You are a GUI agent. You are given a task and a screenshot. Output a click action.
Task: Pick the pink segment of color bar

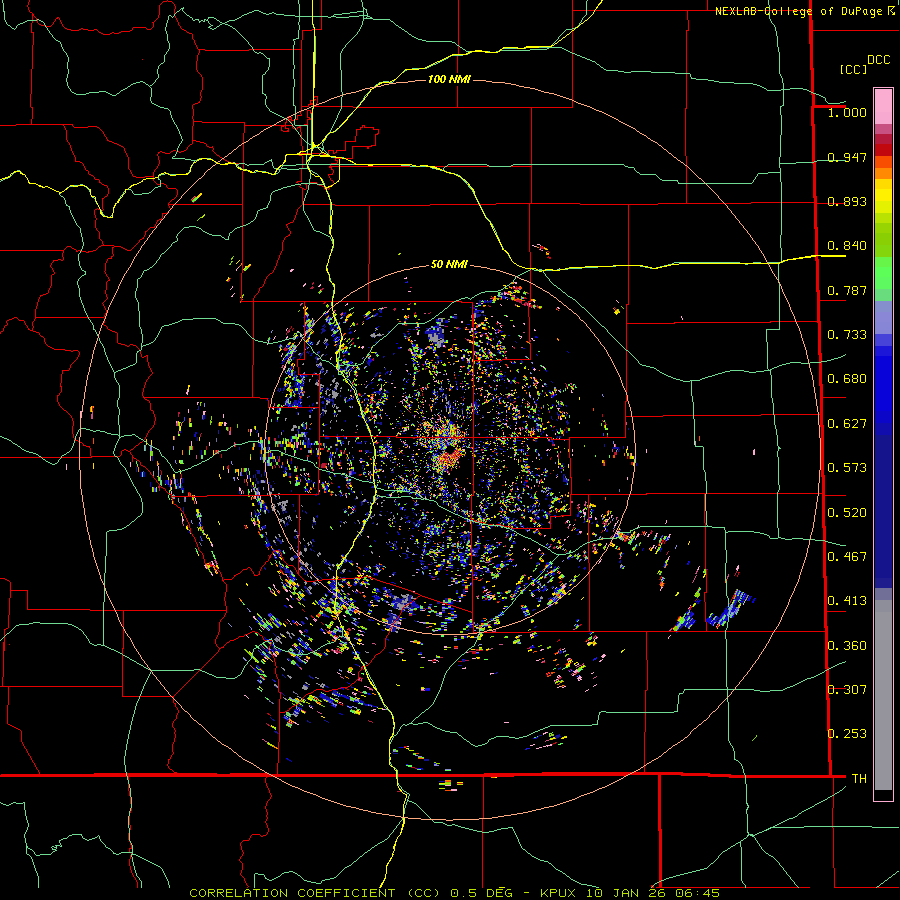click(883, 106)
